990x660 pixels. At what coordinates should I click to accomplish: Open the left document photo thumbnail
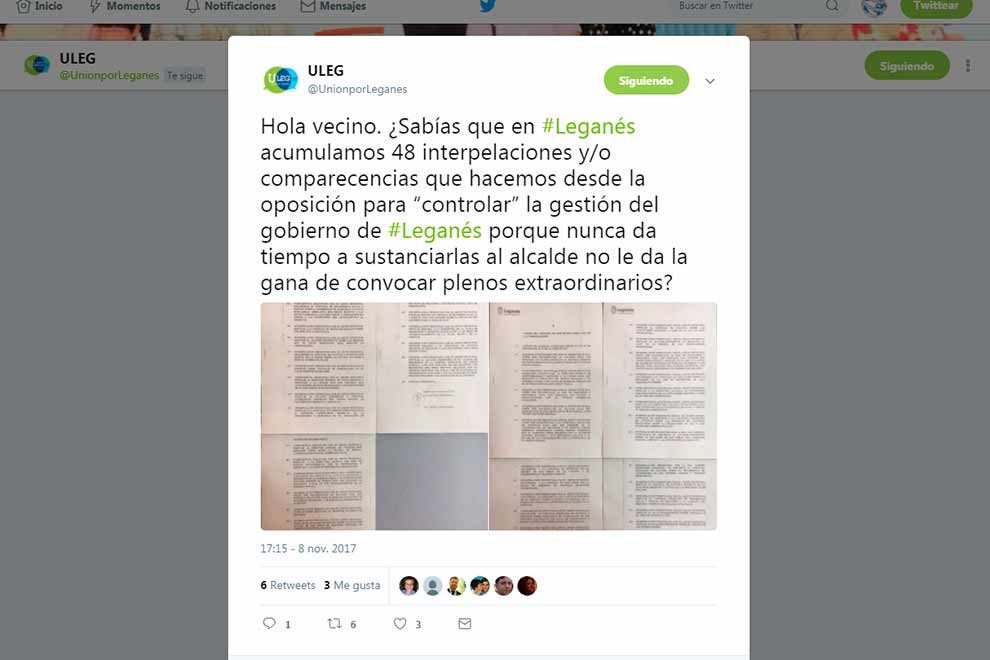374,416
